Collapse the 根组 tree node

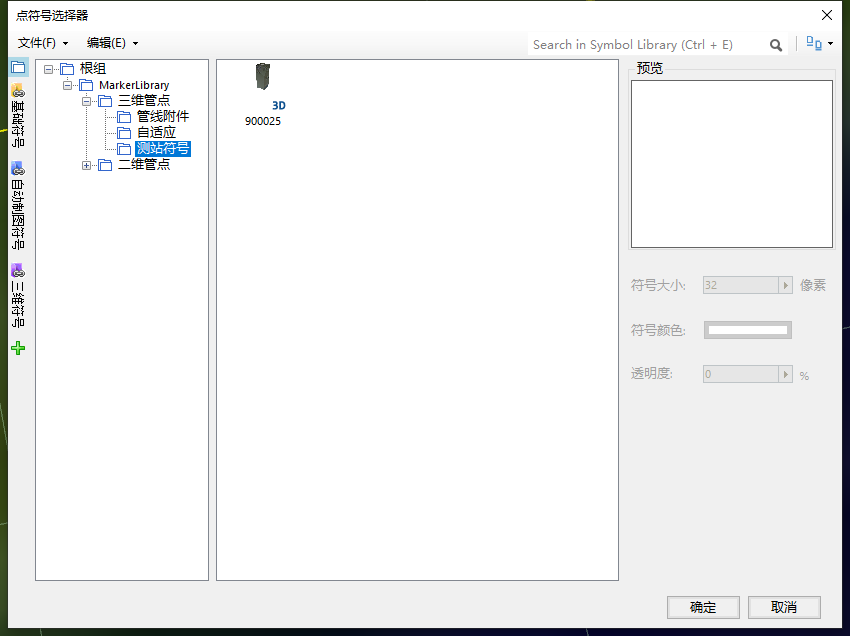[x=48, y=69]
